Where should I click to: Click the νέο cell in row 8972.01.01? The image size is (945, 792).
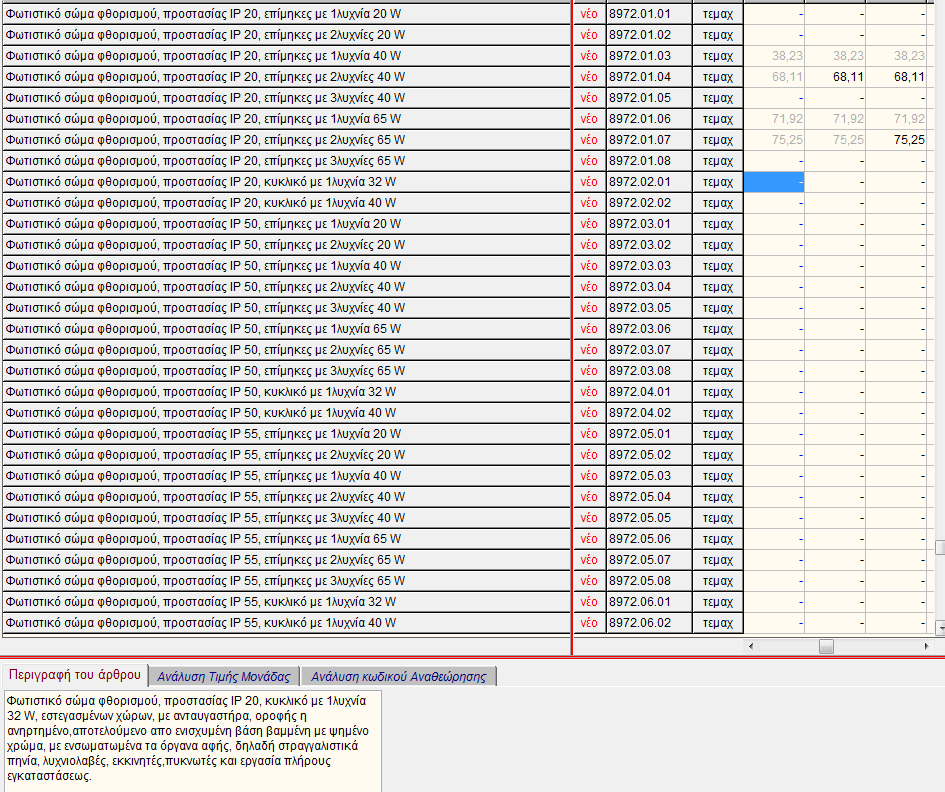[589, 13]
